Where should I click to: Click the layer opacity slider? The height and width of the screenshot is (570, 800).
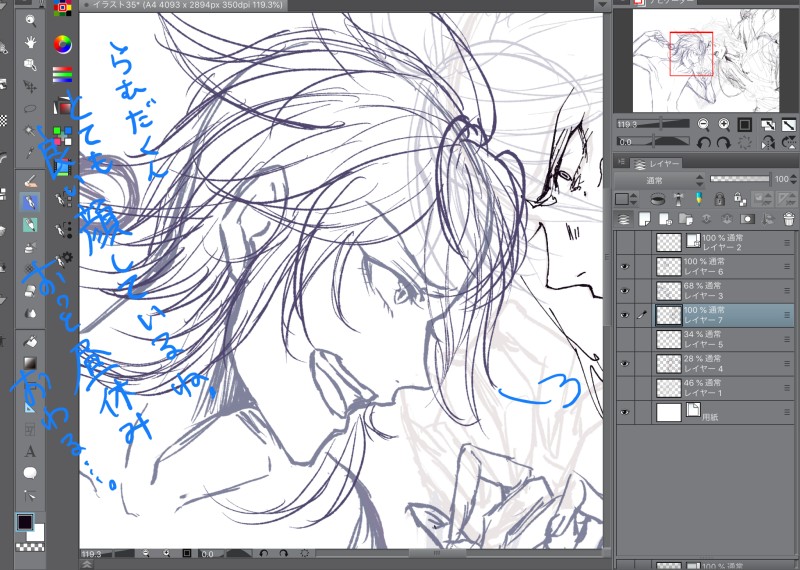click(x=739, y=179)
